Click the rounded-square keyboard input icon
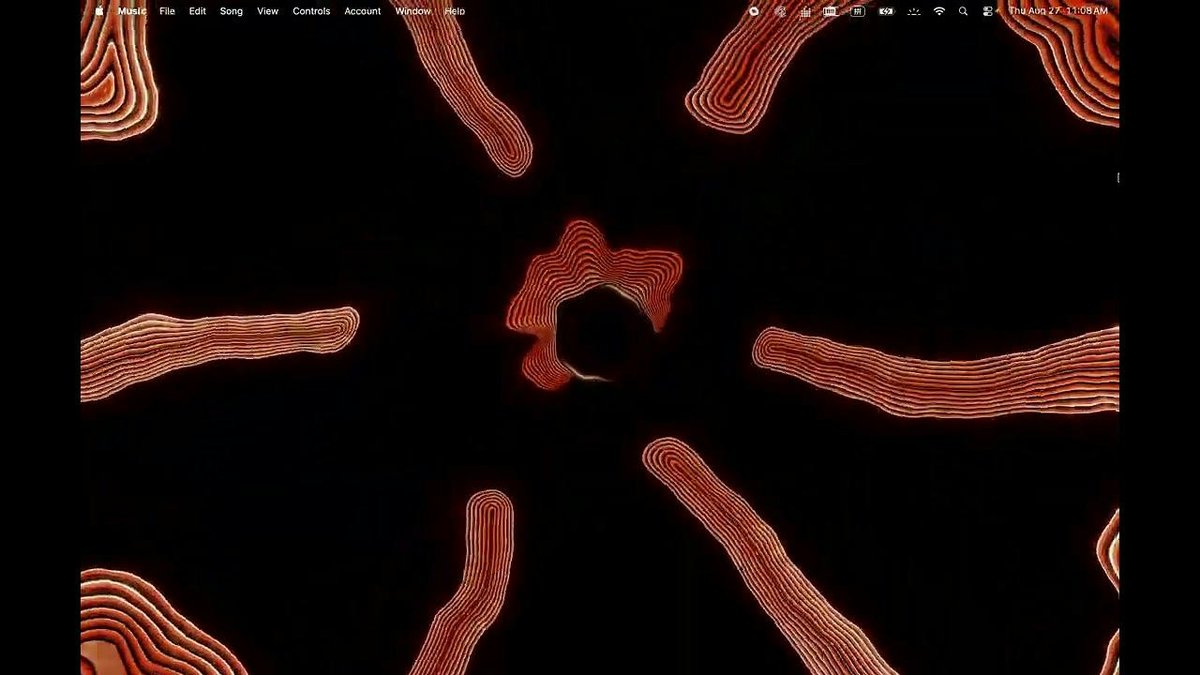The height and width of the screenshot is (675, 1200). 858,11
